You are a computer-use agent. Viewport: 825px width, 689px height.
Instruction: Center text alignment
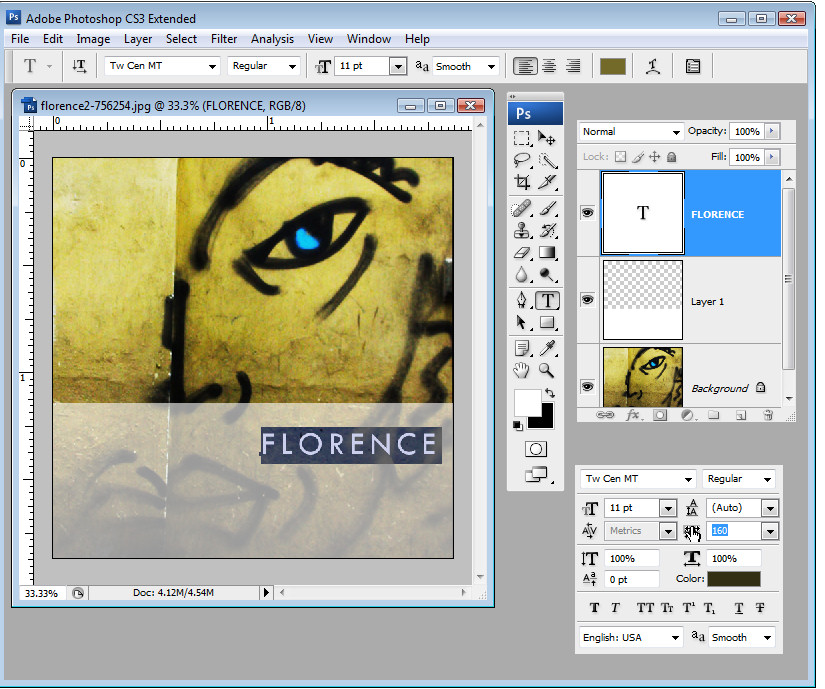[549, 66]
